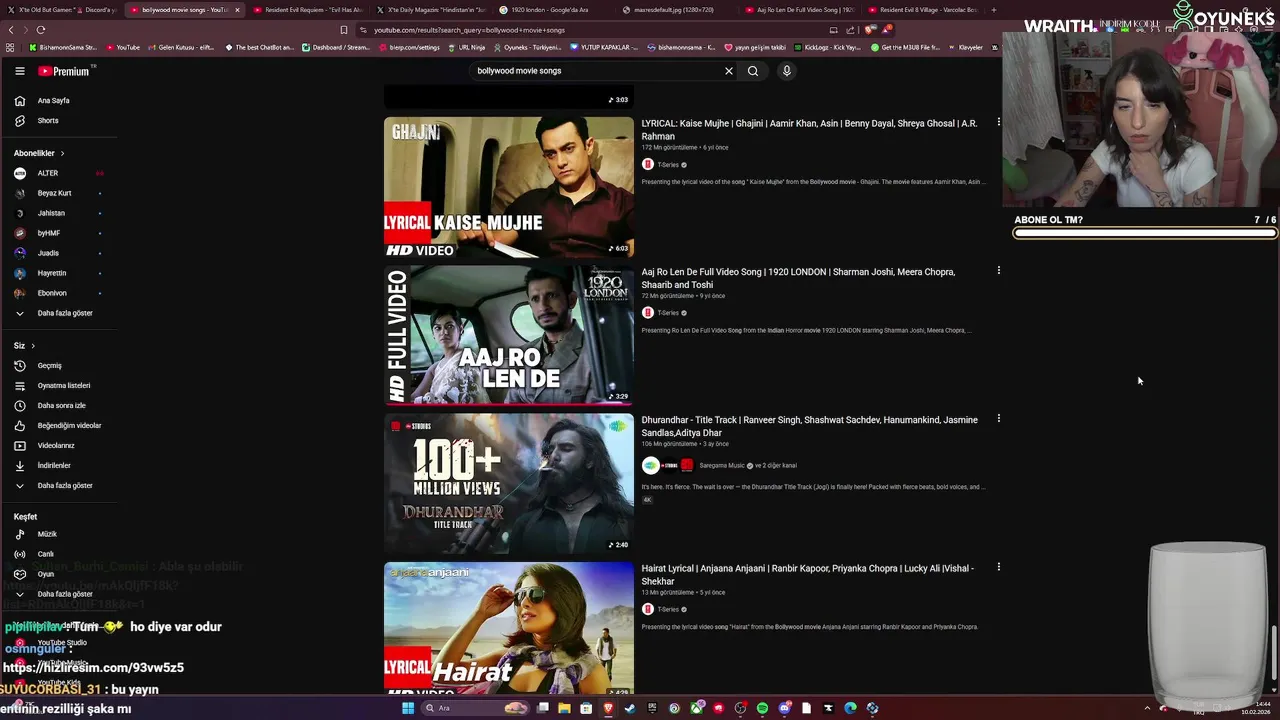Open the Dashboard / Stream bookmark
This screenshot has width=1280, height=720.
coord(336,47)
